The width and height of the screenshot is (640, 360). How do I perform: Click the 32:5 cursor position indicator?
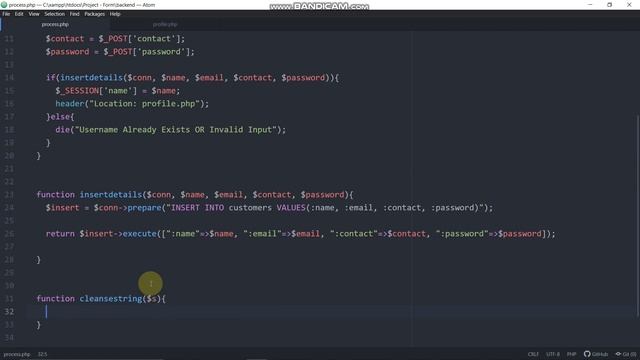42,354
